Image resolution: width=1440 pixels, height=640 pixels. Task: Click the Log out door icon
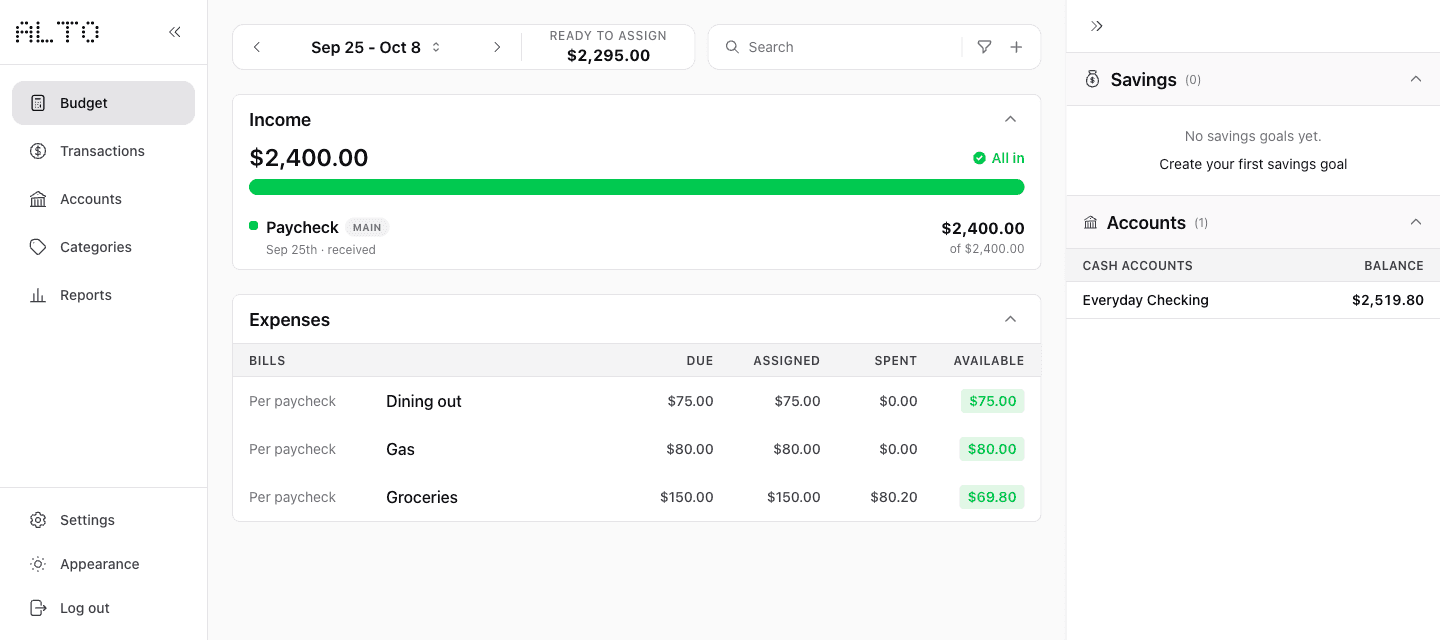pyautogui.click(x=38, y=608)
